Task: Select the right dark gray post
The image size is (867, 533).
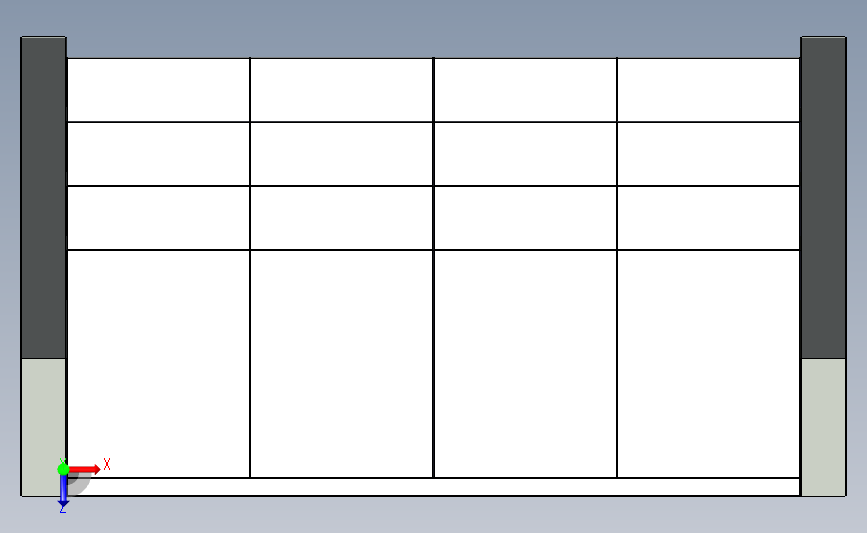Action: point(823,197)
